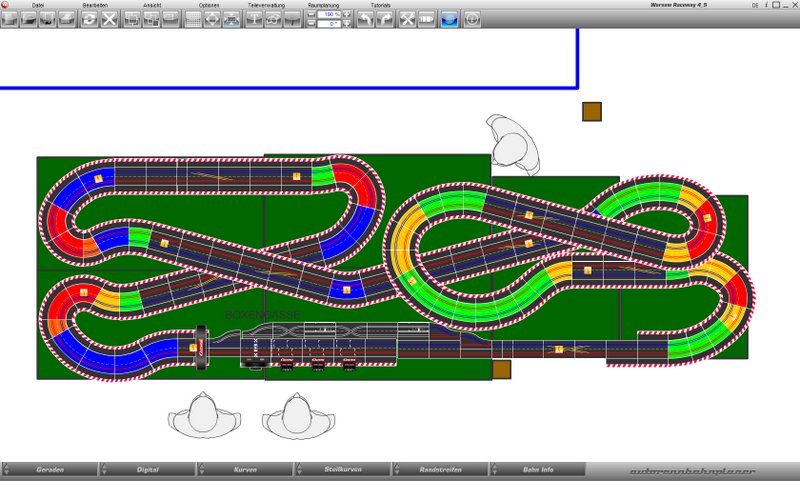
Task: Click the brown square near top driver
Action: pos(591,111)
